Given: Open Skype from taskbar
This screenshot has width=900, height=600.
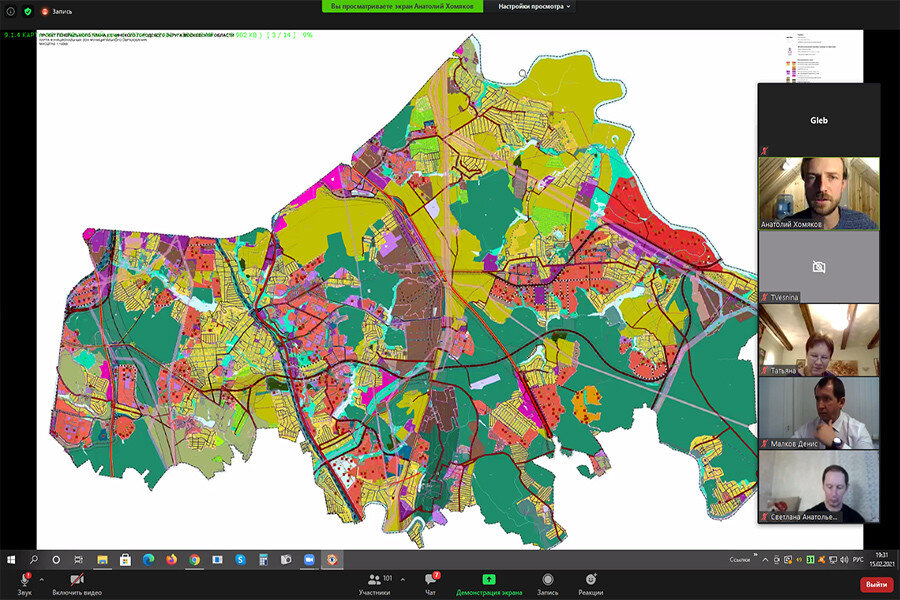Looking at the screenshot, I should (x=240, y=559).
